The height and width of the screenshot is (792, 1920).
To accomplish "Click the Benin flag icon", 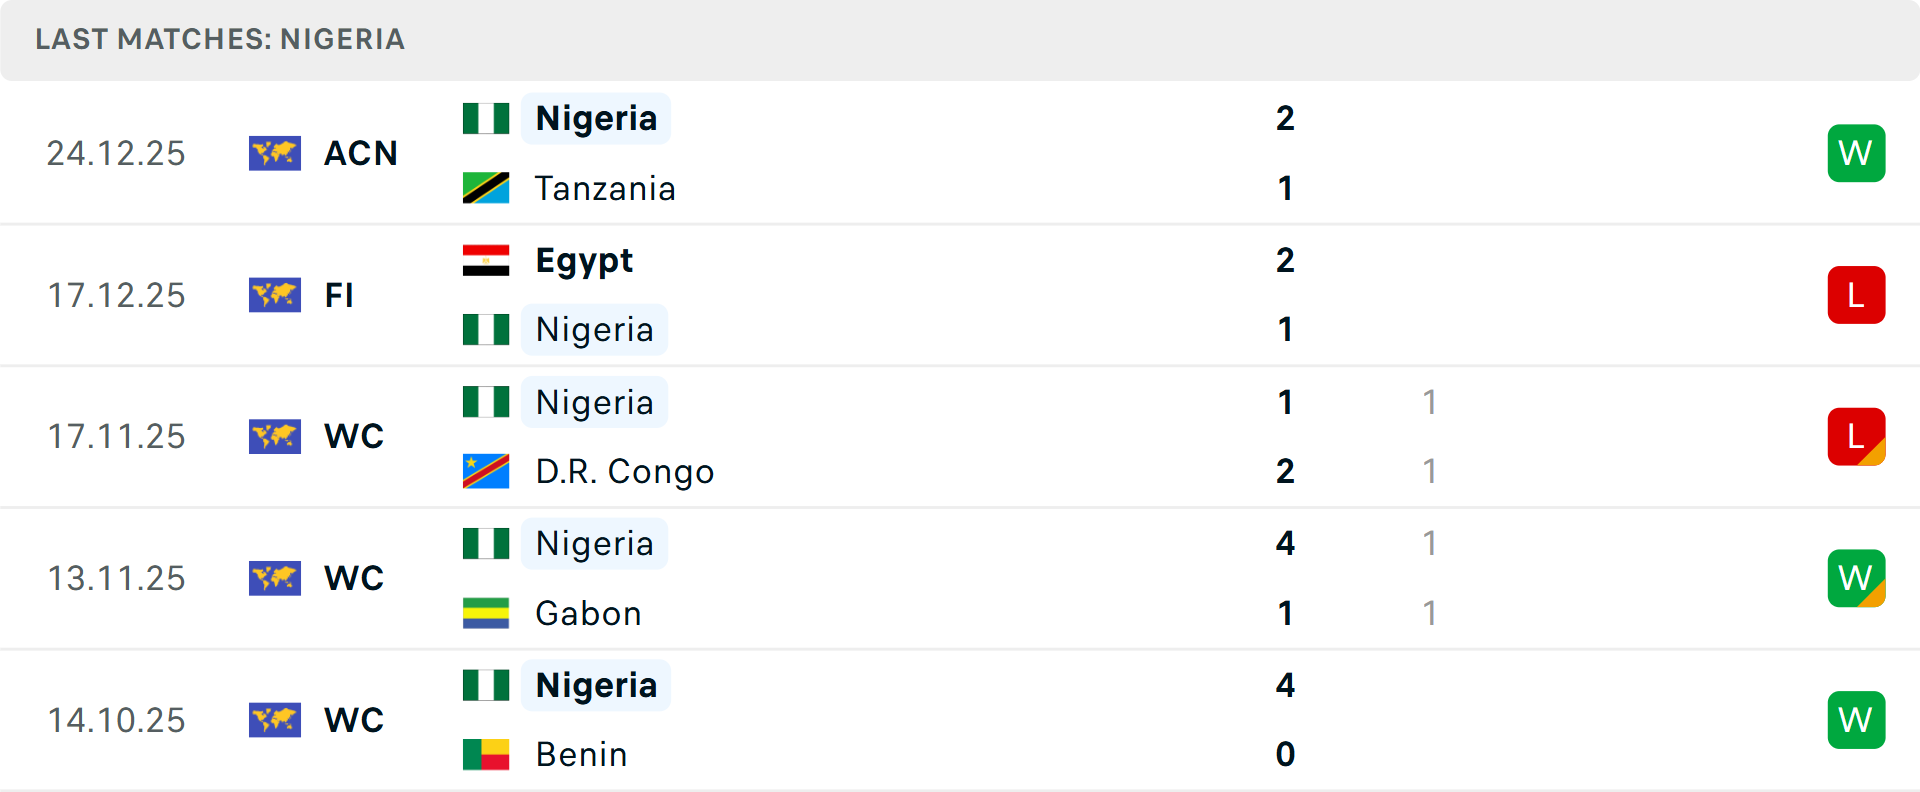I will coord(486,754).
